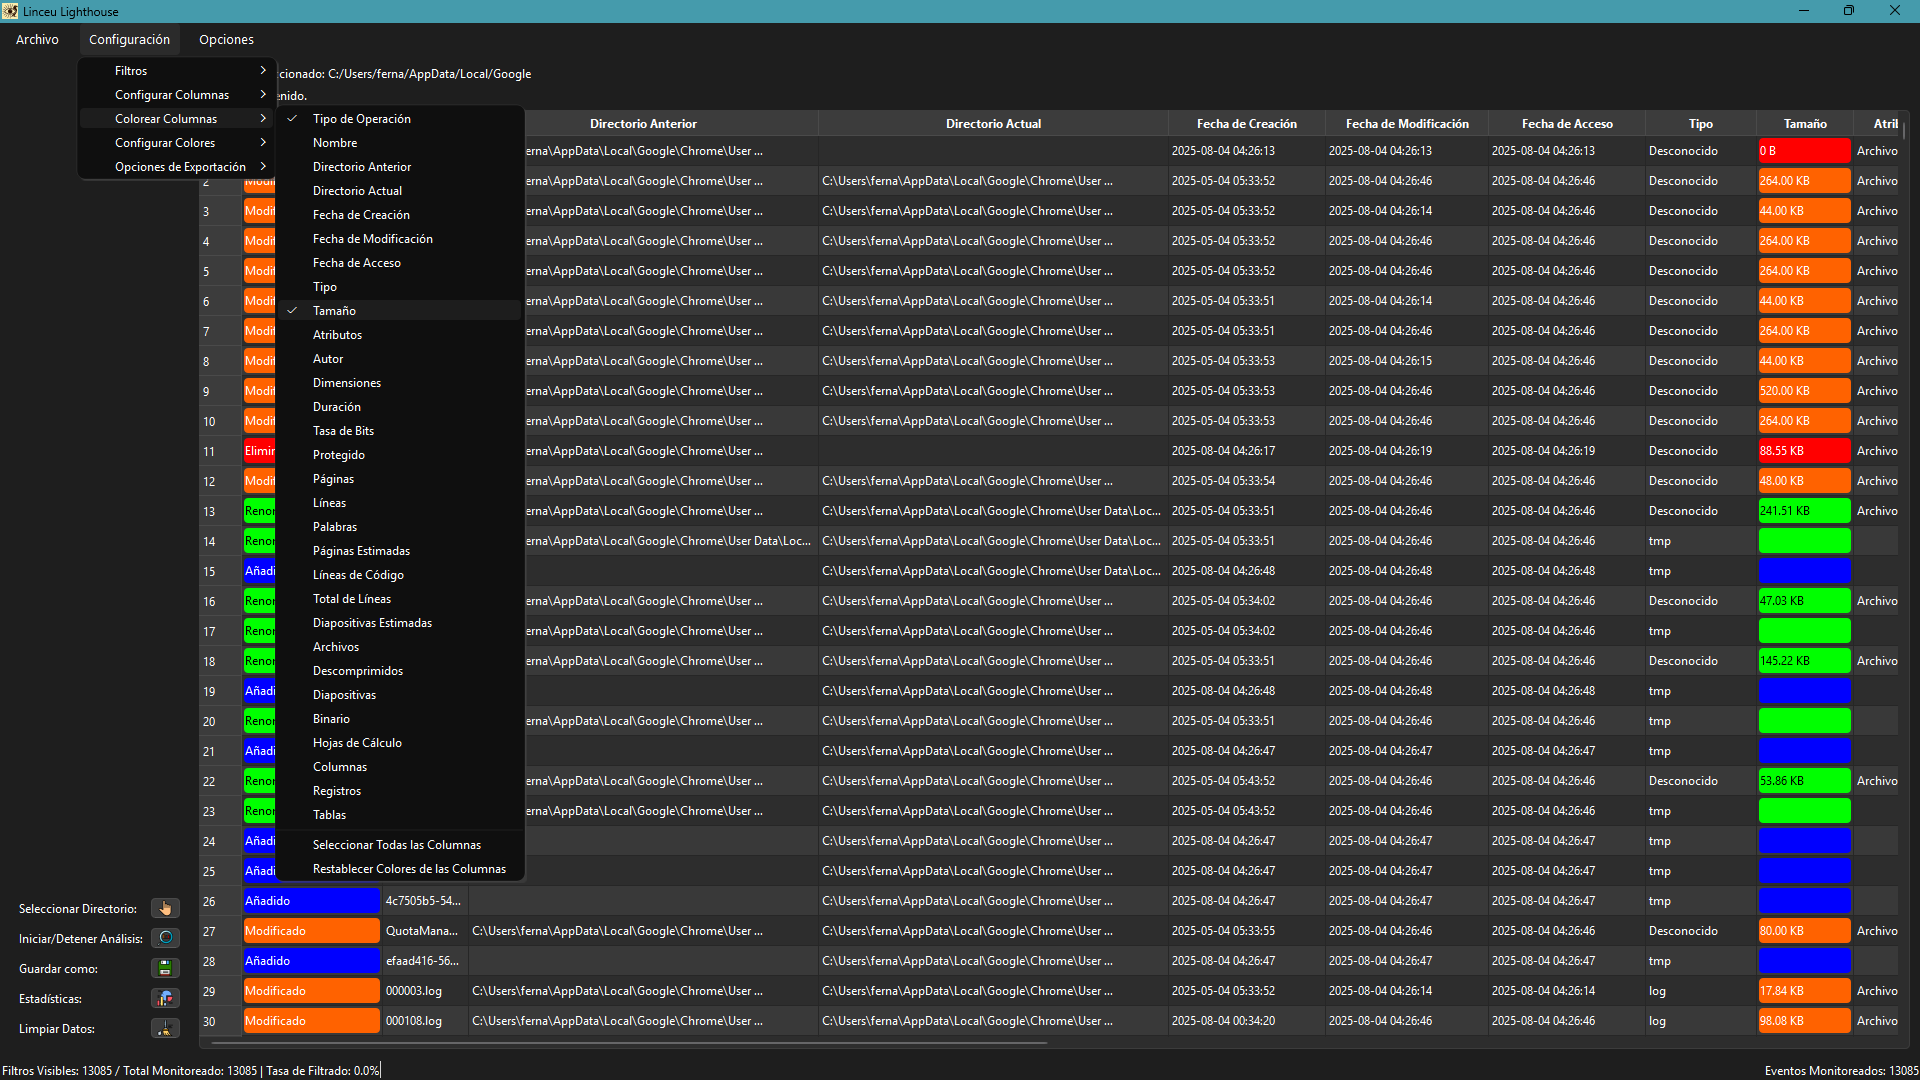The width and height of the screenshot is (1920, 1080).
Task: Click Restablecer Colores de las Columnas
Action: point(409,869)
